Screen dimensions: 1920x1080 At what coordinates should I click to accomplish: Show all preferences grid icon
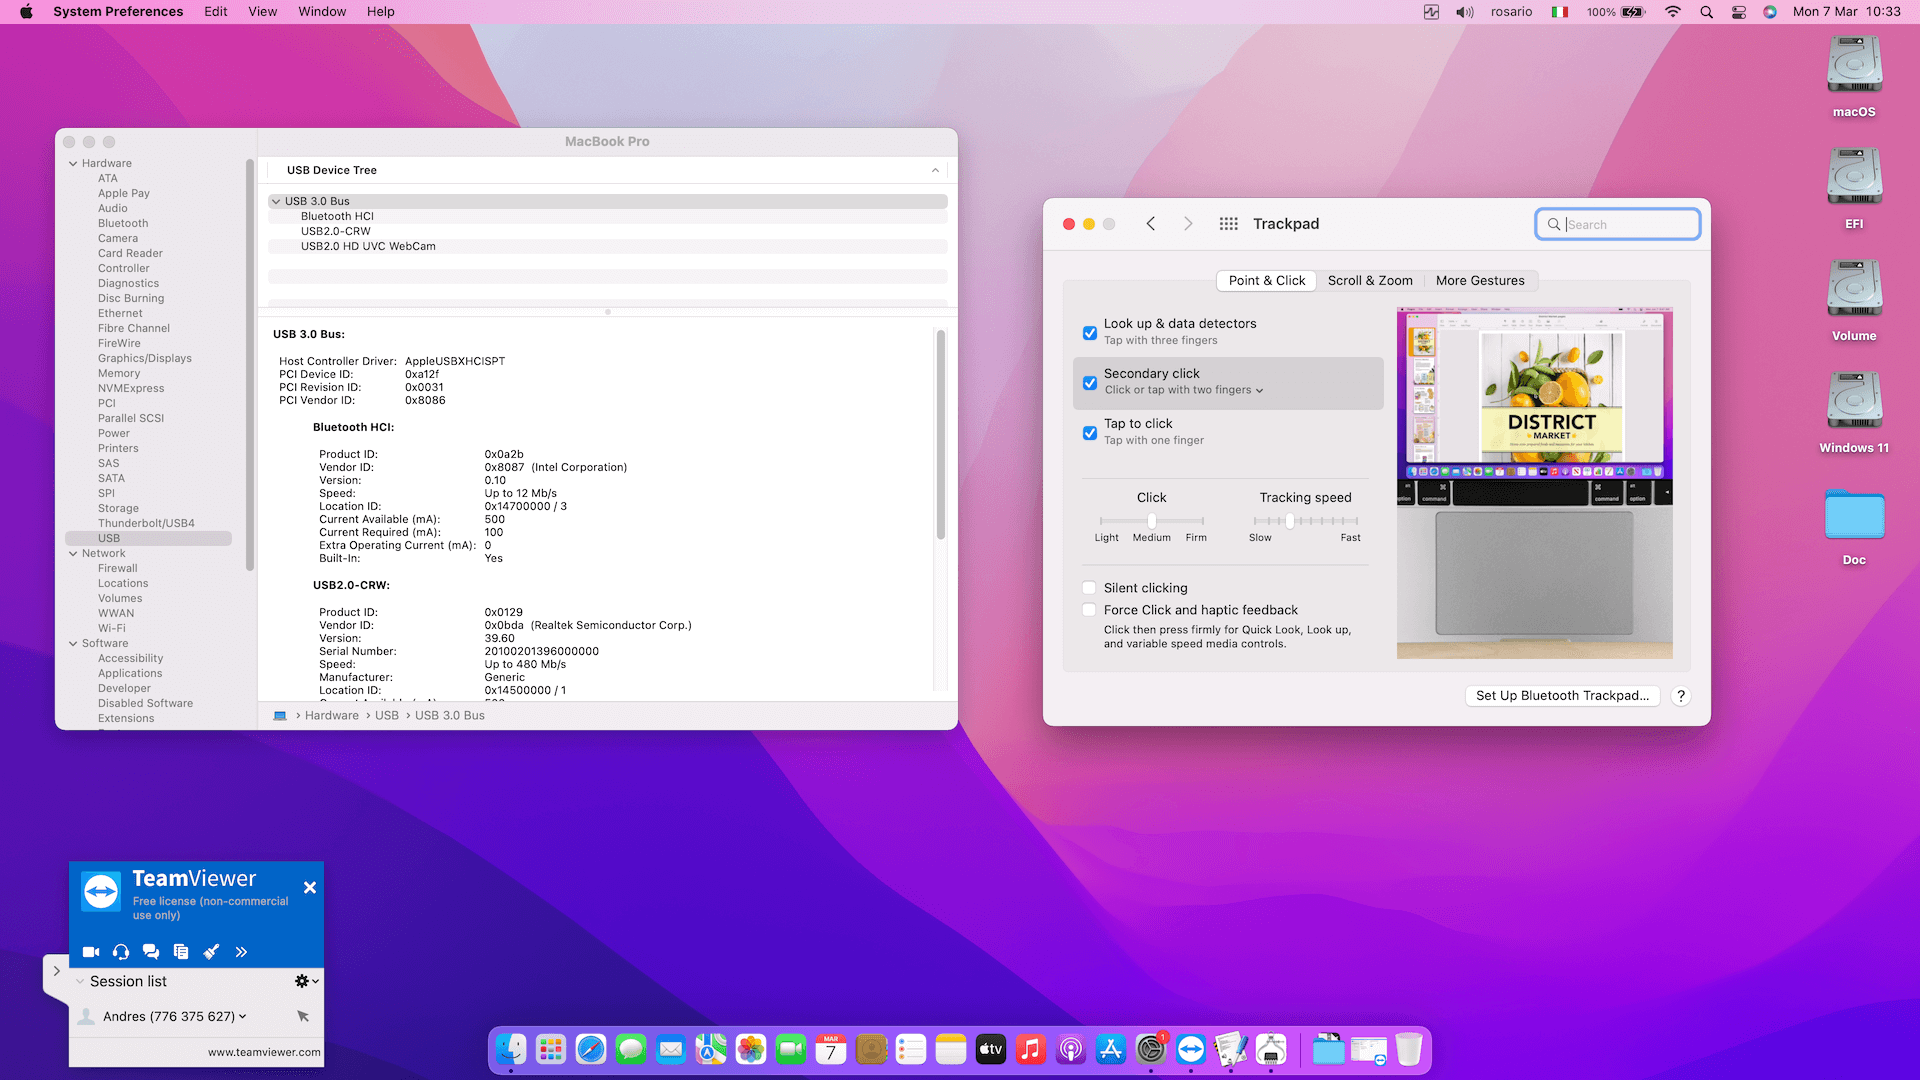click(1228, 224)
